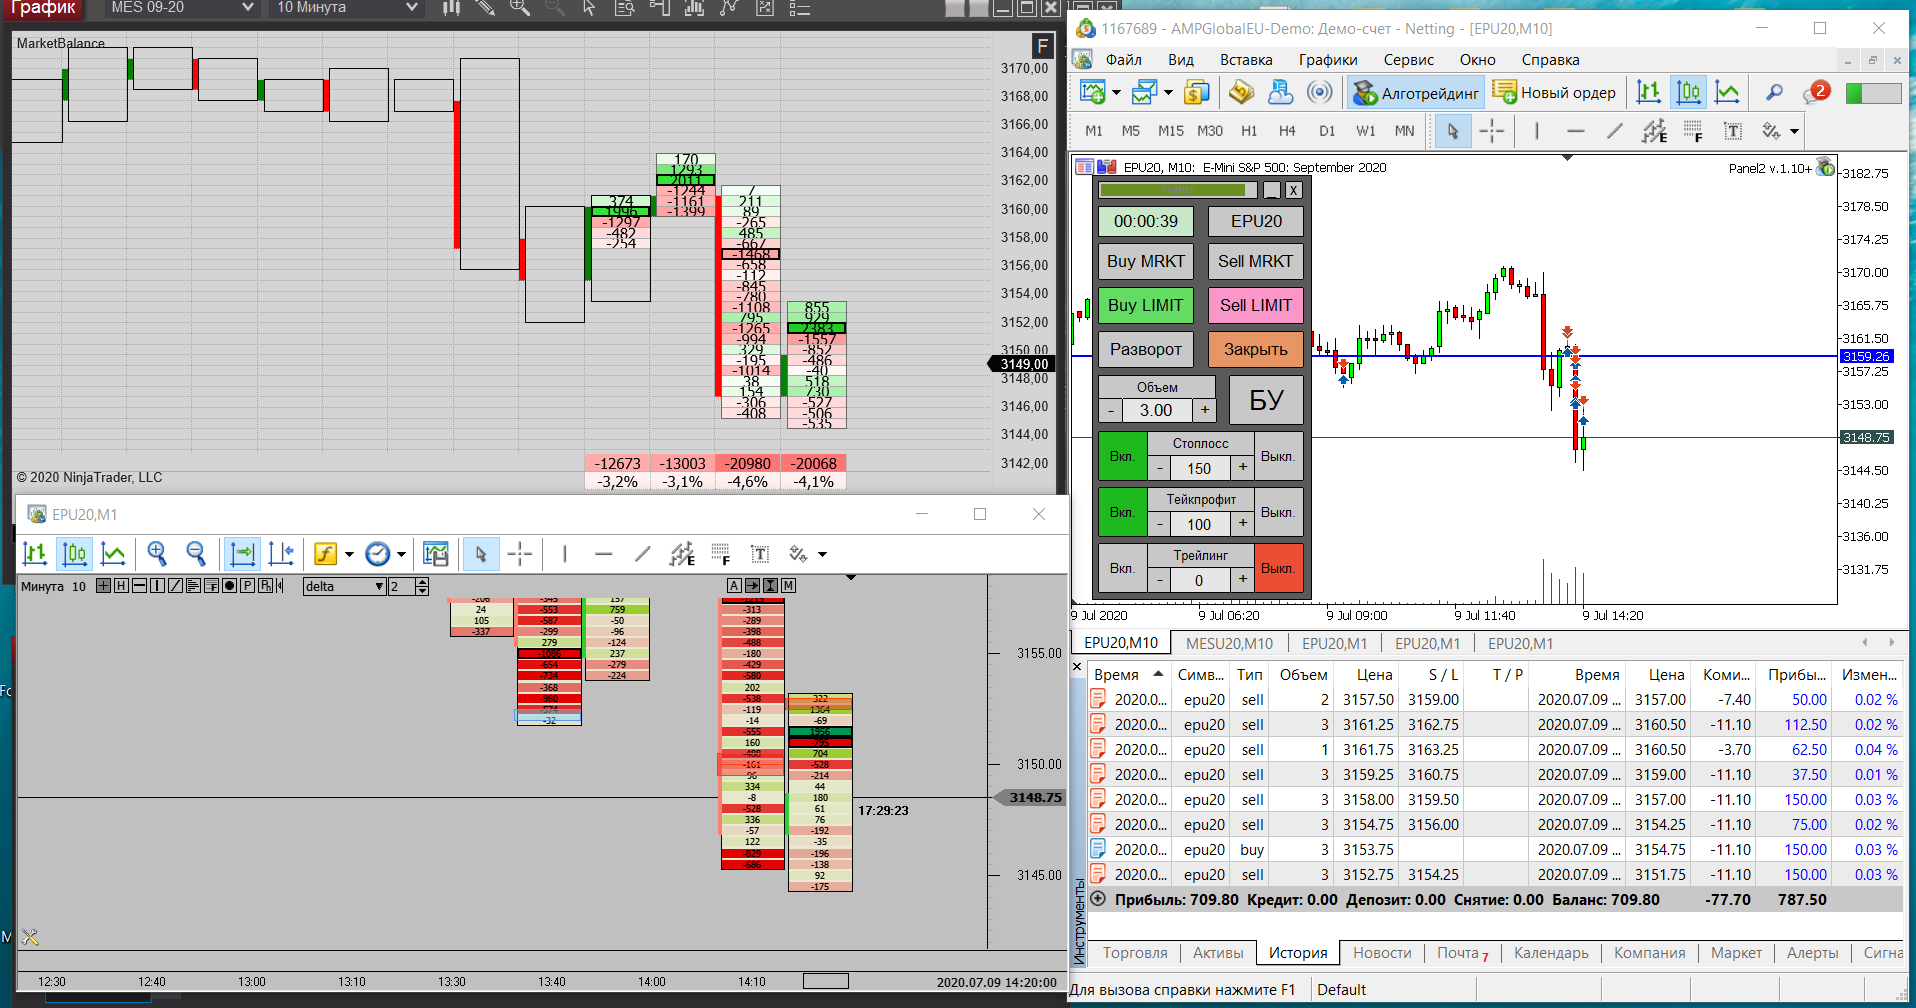Zoom in on the EPU20,M1 chart

point(157,553)
